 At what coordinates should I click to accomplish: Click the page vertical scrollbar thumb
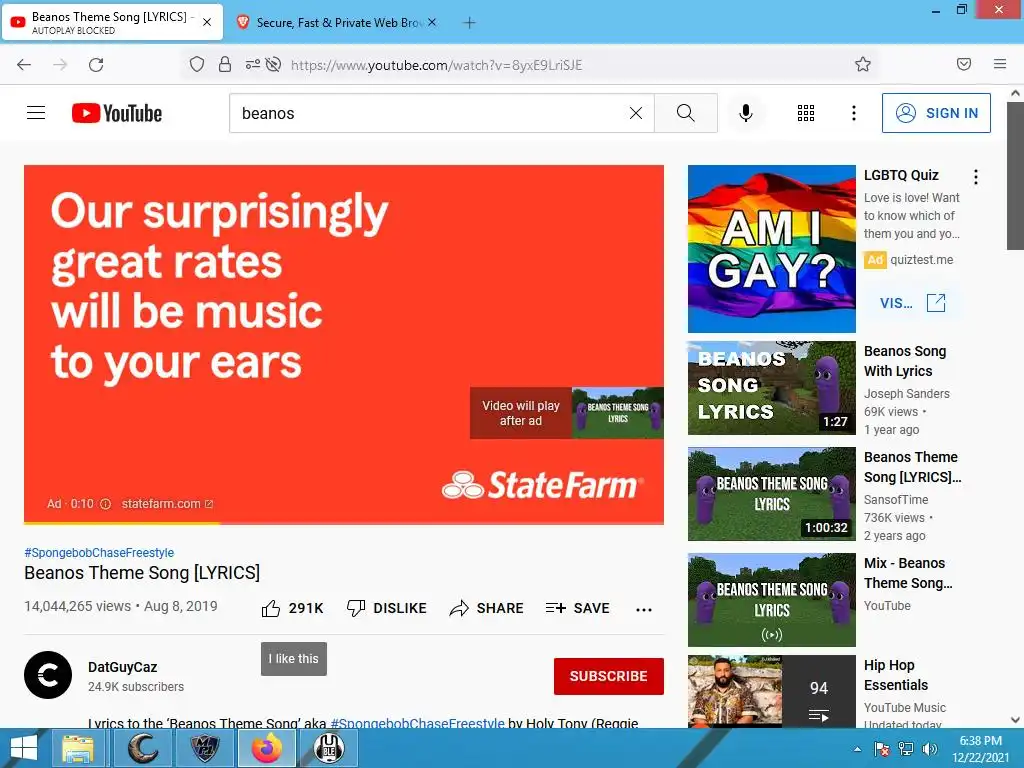pos(1015,176)
